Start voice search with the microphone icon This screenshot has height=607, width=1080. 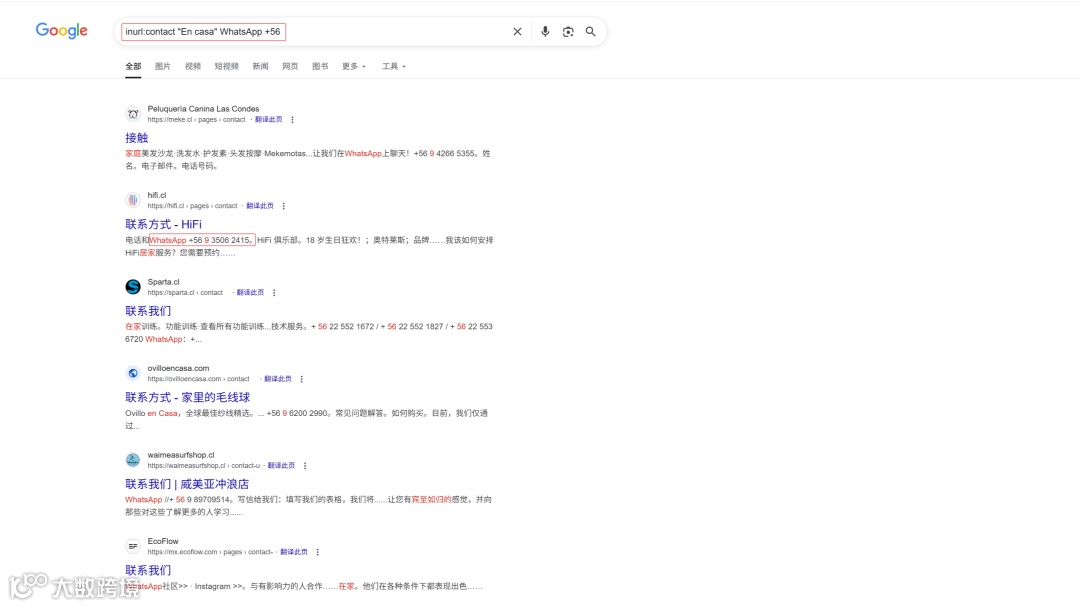pyautogui.click(x=545, y=32)
